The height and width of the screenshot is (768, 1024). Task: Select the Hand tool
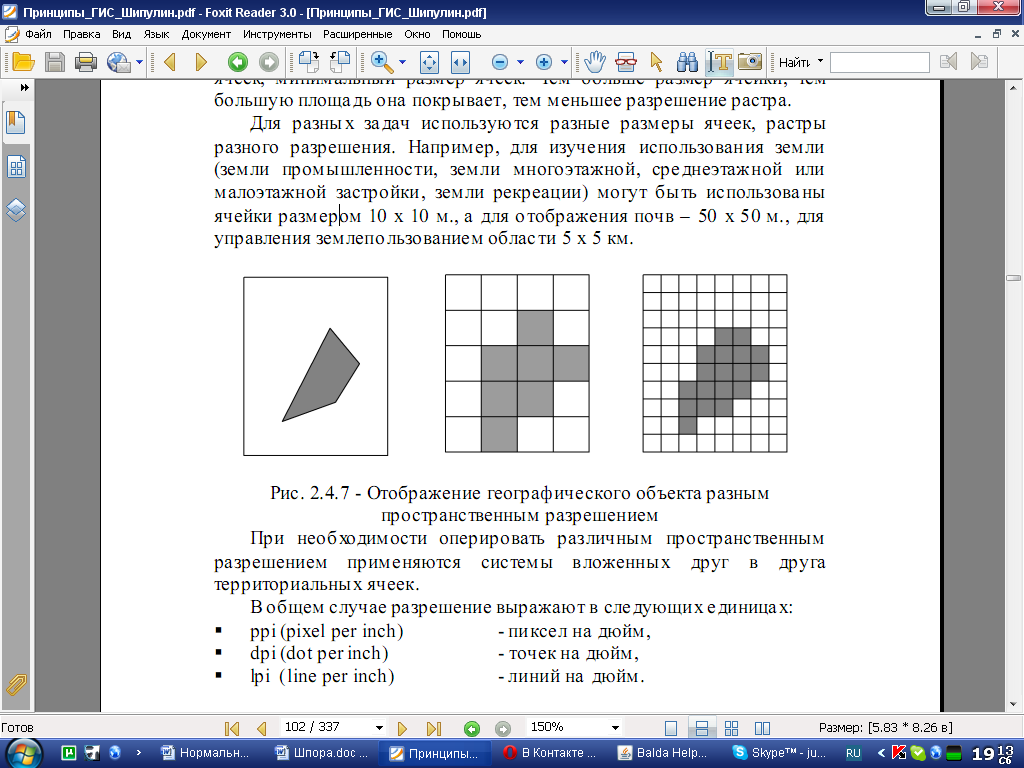click(595, 62)
